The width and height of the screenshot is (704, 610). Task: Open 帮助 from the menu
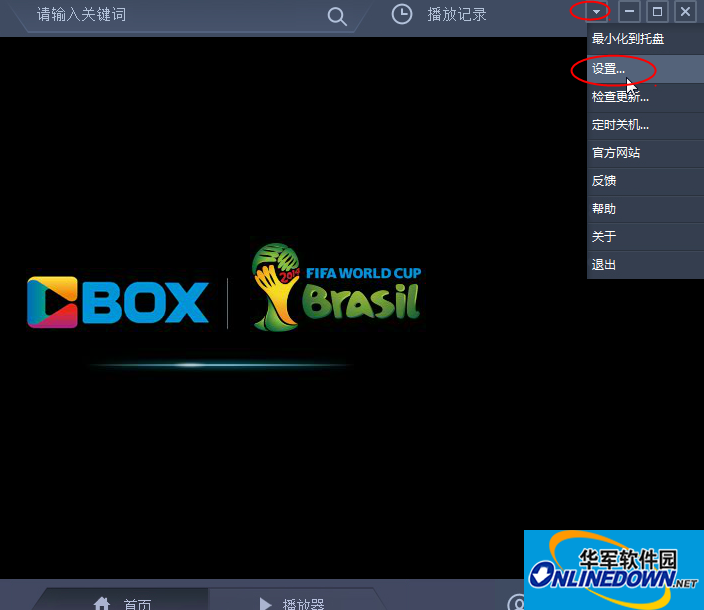pyautogui.click(x=604, y=209)
